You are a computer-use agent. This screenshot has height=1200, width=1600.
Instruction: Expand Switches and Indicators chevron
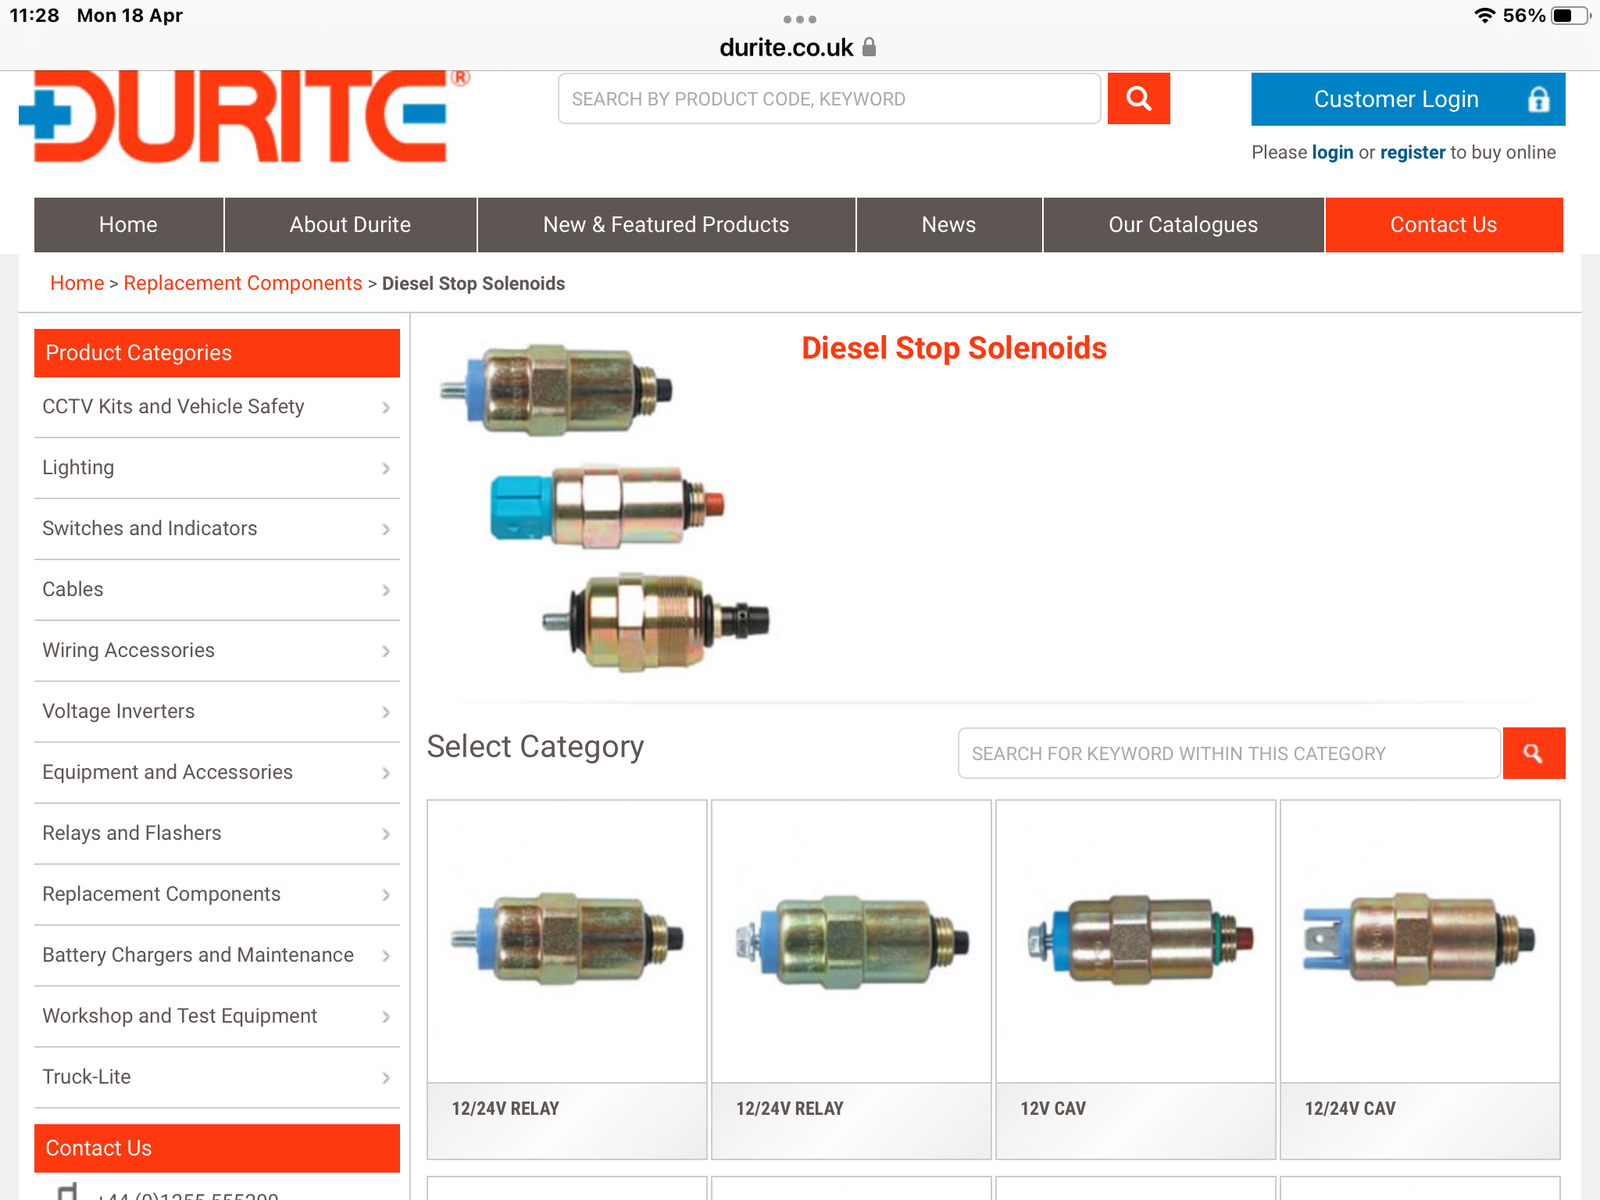pyautogui.click(x=386, y=529)
